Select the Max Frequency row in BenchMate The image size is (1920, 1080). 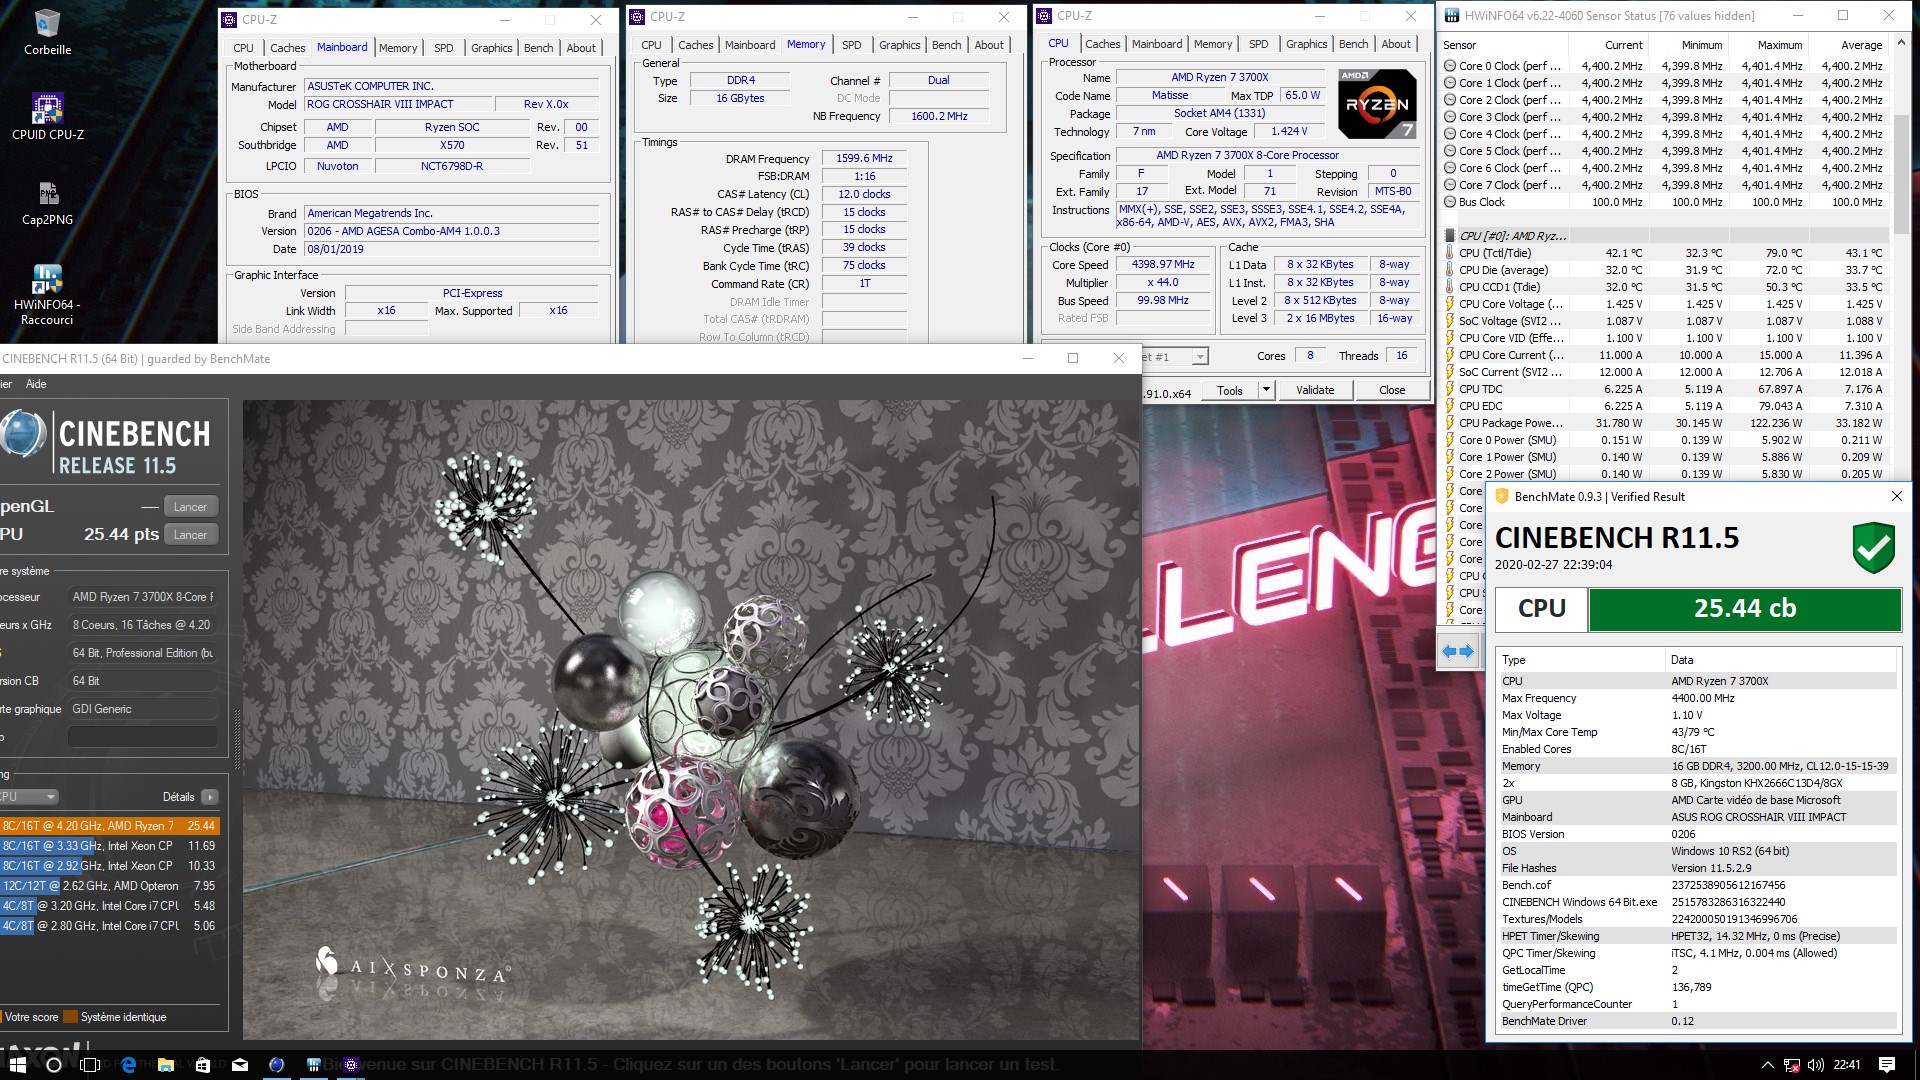(x=1697, y=698)
